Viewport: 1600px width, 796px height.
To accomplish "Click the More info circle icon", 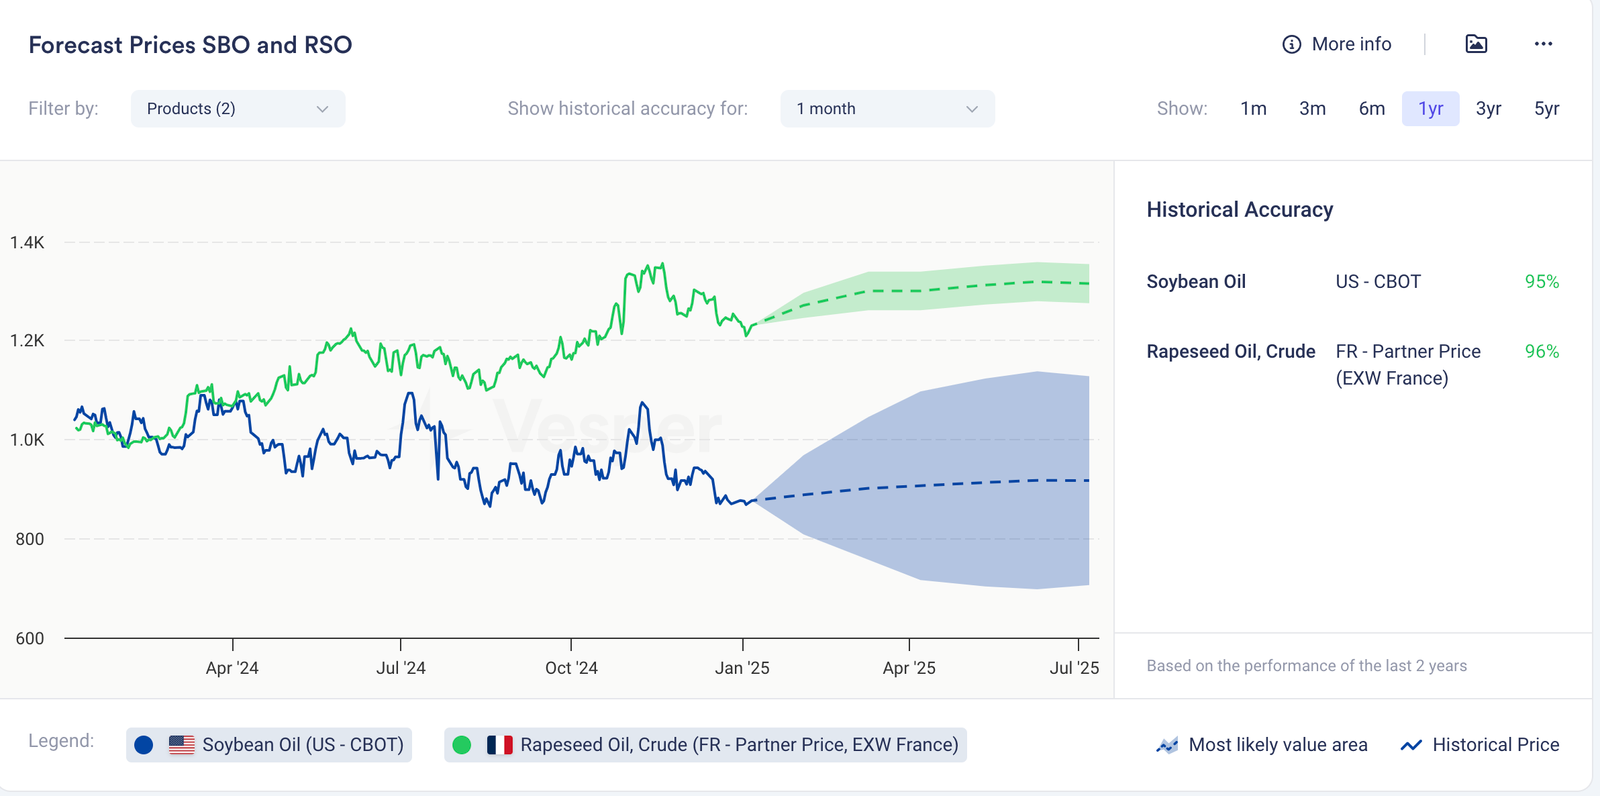I will tap(1291, 44).
